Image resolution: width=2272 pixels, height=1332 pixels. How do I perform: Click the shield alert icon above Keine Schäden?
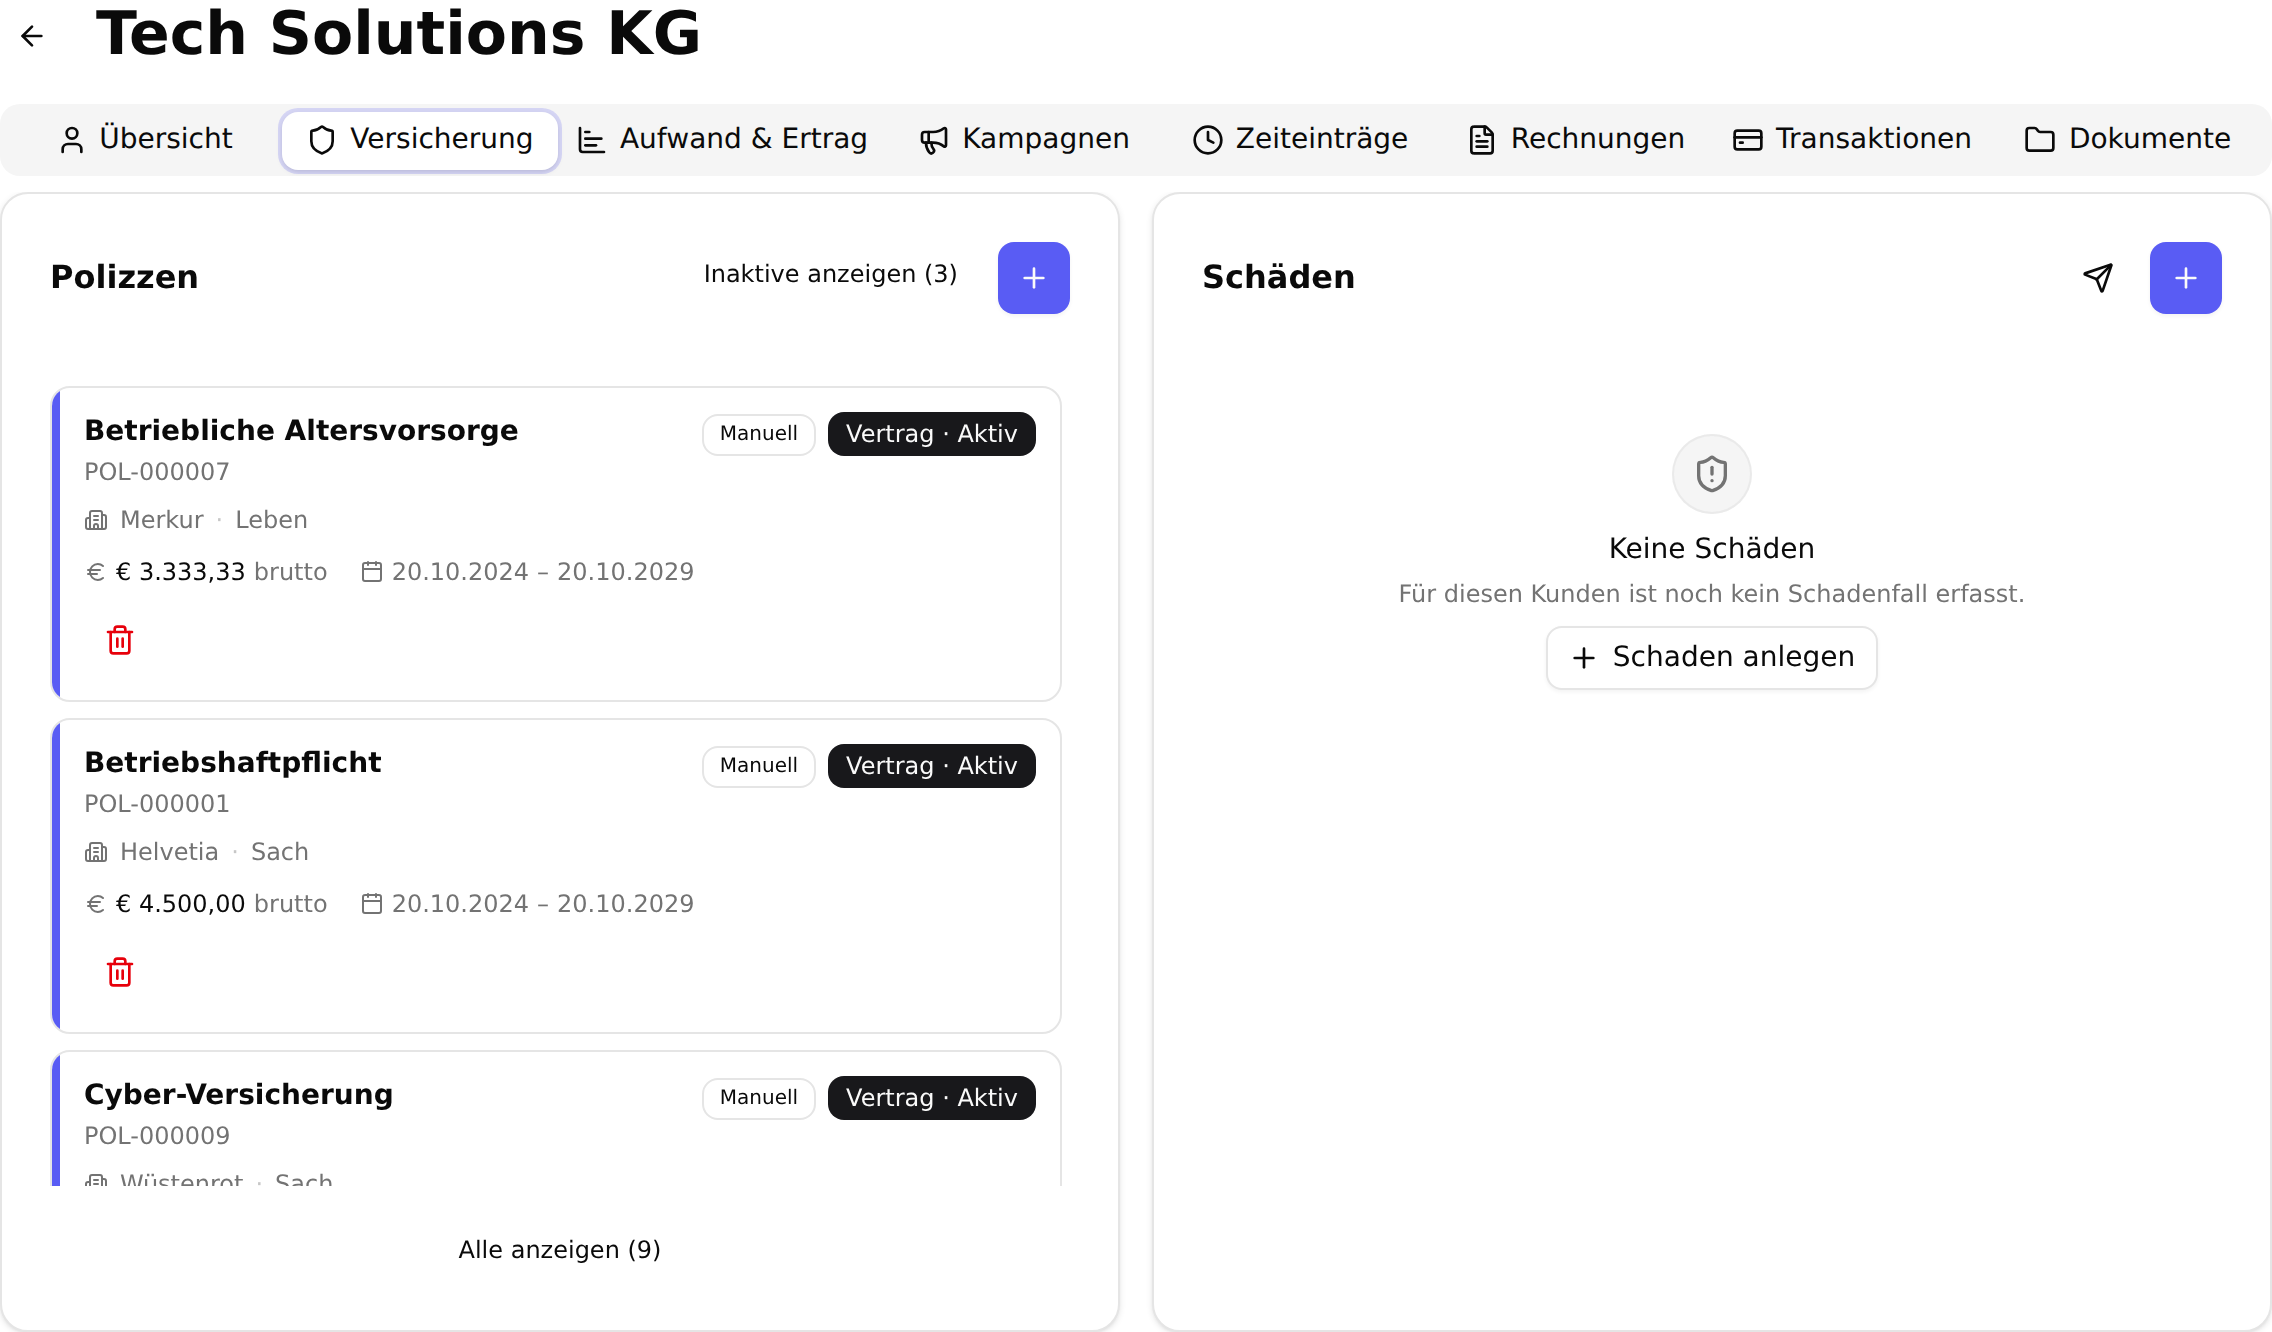(x=1711, y=474)
